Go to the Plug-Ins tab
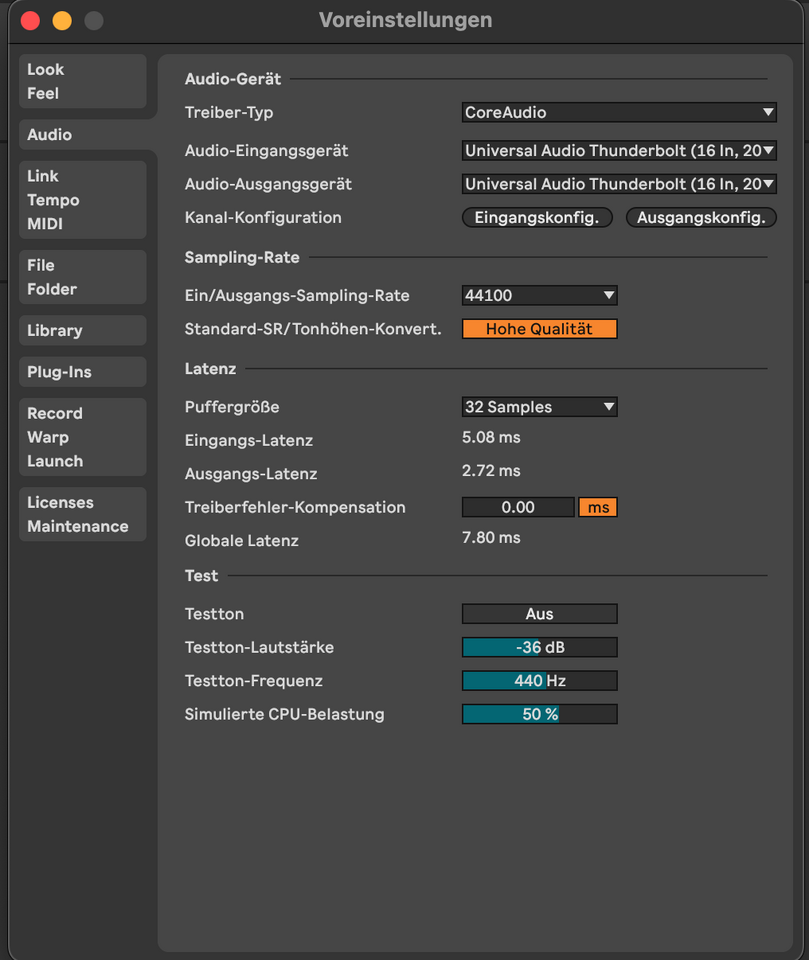 (x=83, y=372)
